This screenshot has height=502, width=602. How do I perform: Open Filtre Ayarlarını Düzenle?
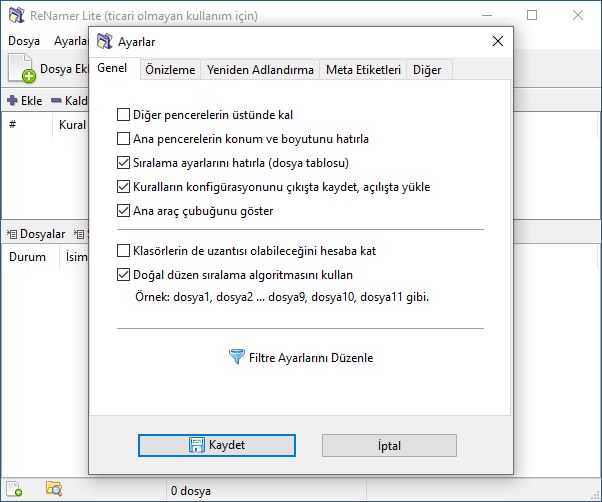coord(301,358)
